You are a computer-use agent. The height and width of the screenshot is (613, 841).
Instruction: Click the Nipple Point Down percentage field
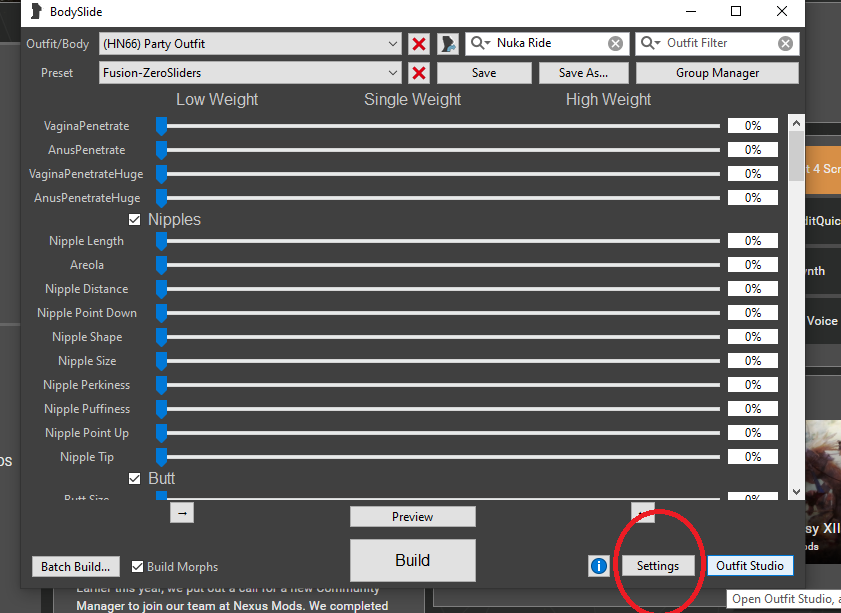click(753, 313)
